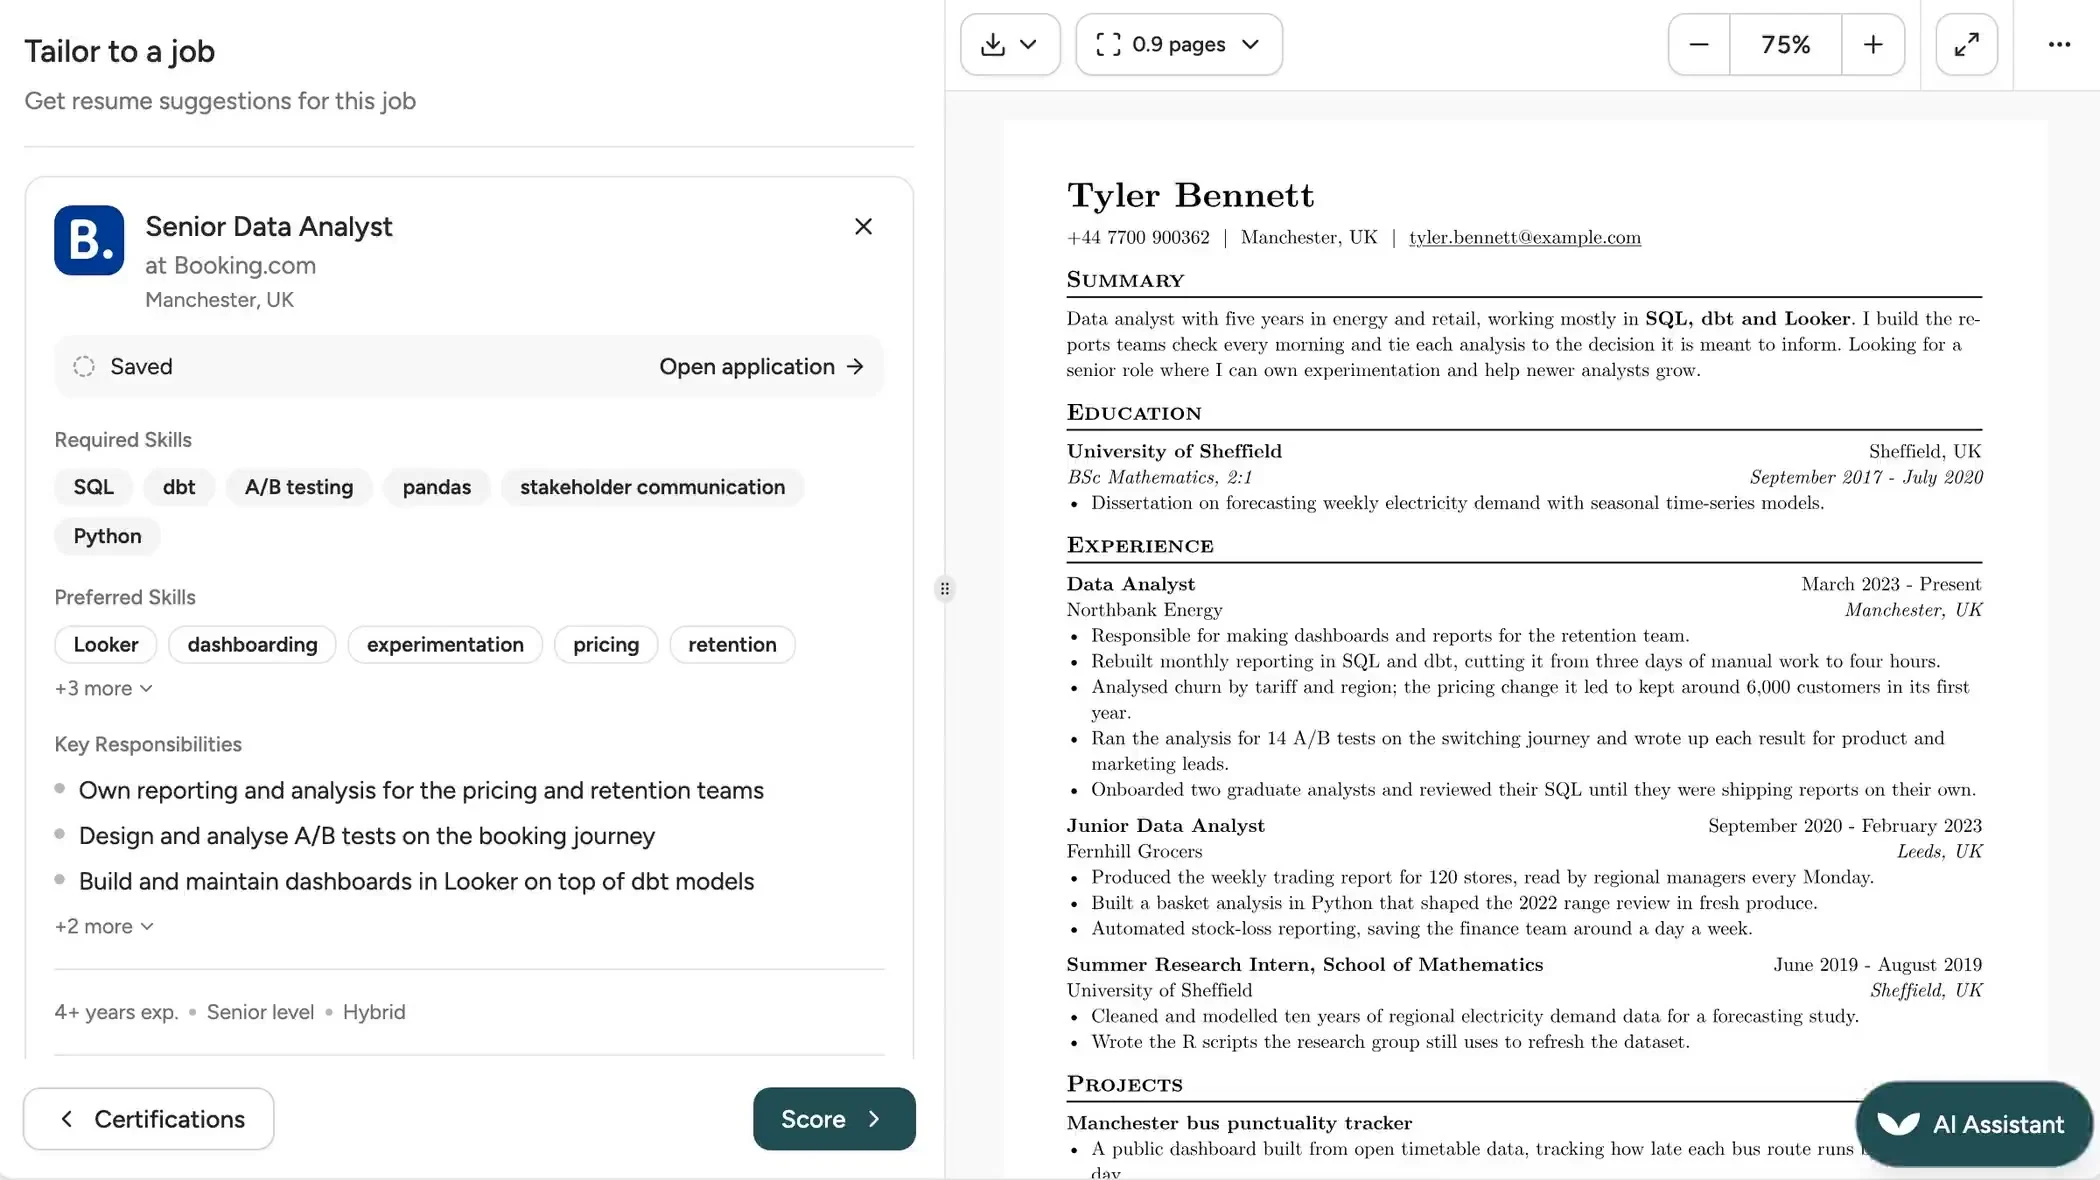Open the three-dot more options menu
Image resolution: width=2100 pixels, height=1180 pixels.
(2059, 45)
